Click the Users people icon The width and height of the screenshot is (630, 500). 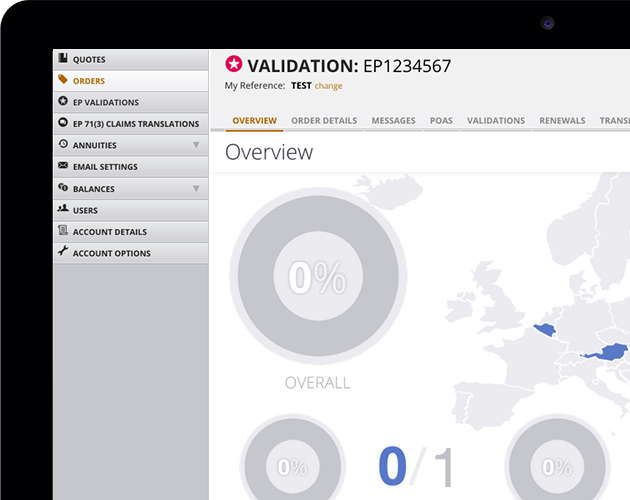click(64, 210)
